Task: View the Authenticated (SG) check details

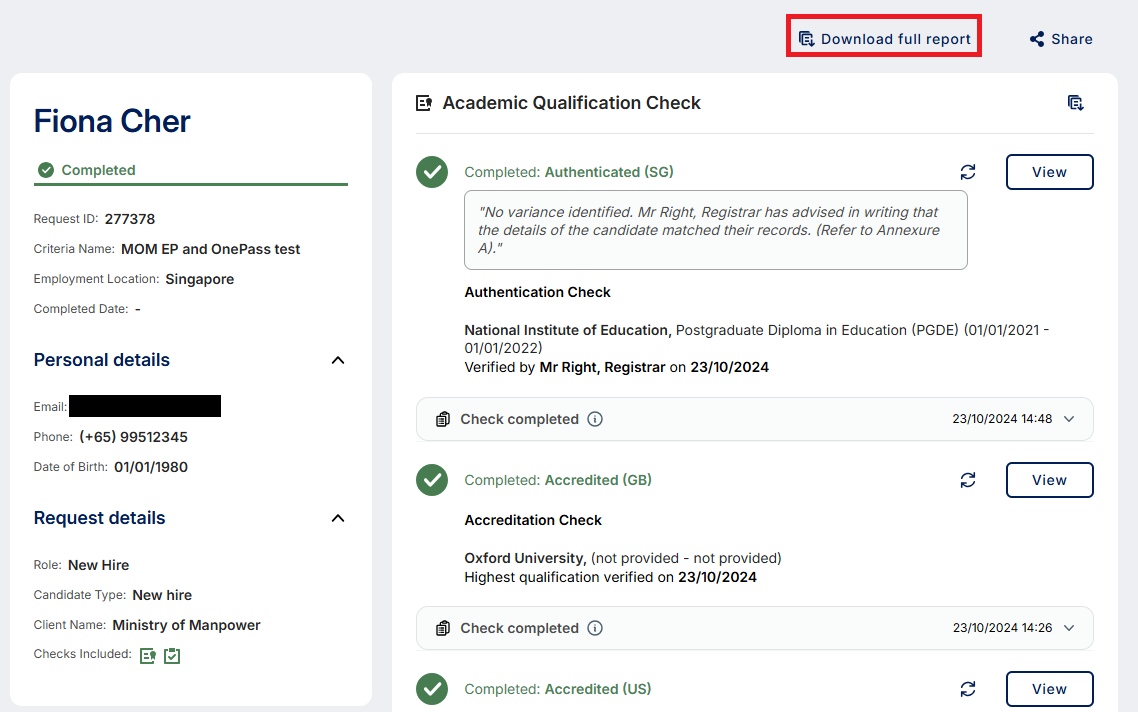Action: pyautogui.click(x=1049, y=172)
